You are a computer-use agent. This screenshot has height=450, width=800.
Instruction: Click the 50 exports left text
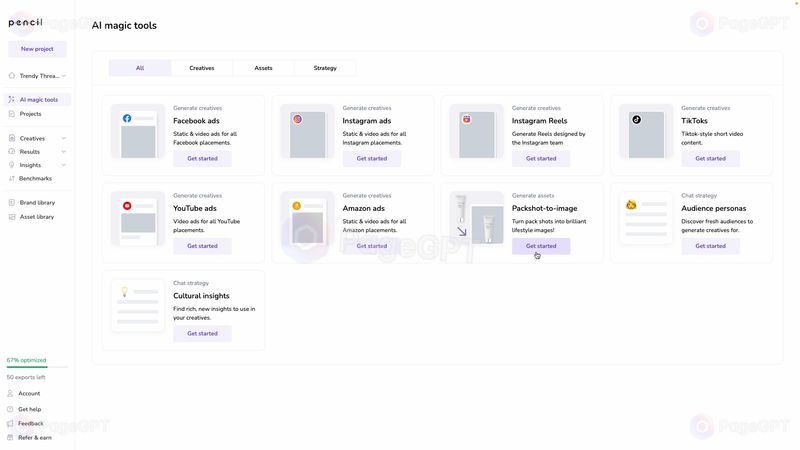[26, 378]
